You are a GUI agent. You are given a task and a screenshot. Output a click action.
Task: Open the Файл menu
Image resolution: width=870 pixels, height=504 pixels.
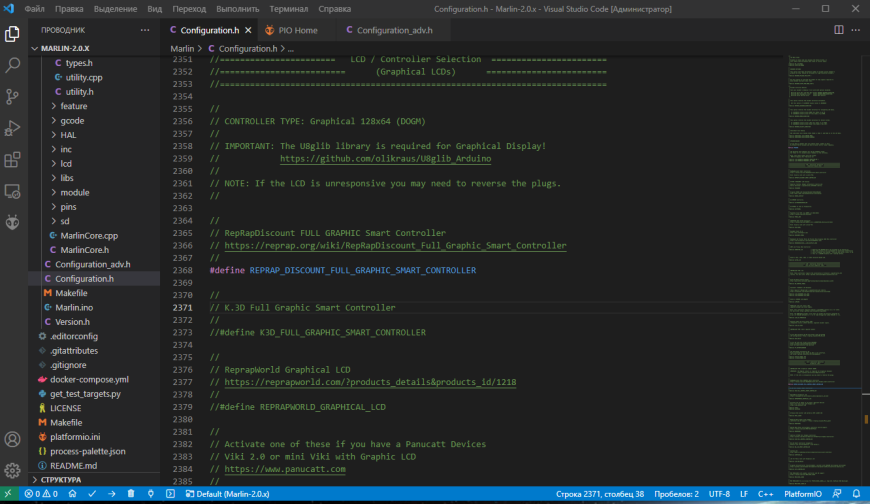pyautogui.click(x=34, y=9)
